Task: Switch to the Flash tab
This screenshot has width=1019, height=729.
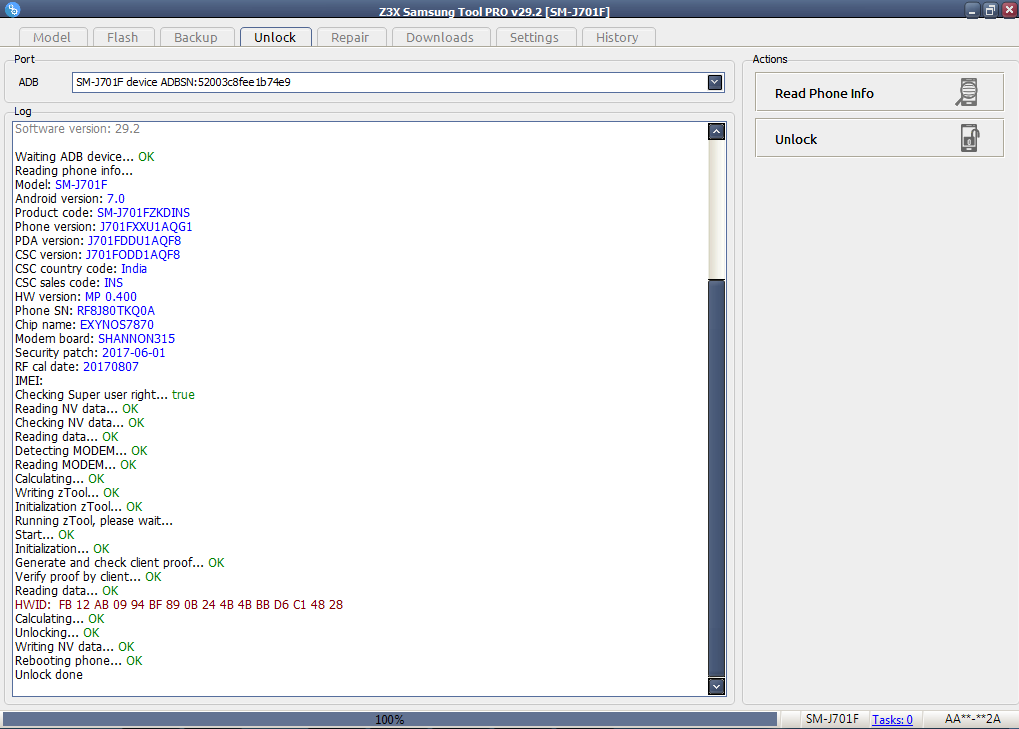Action: 123,37
